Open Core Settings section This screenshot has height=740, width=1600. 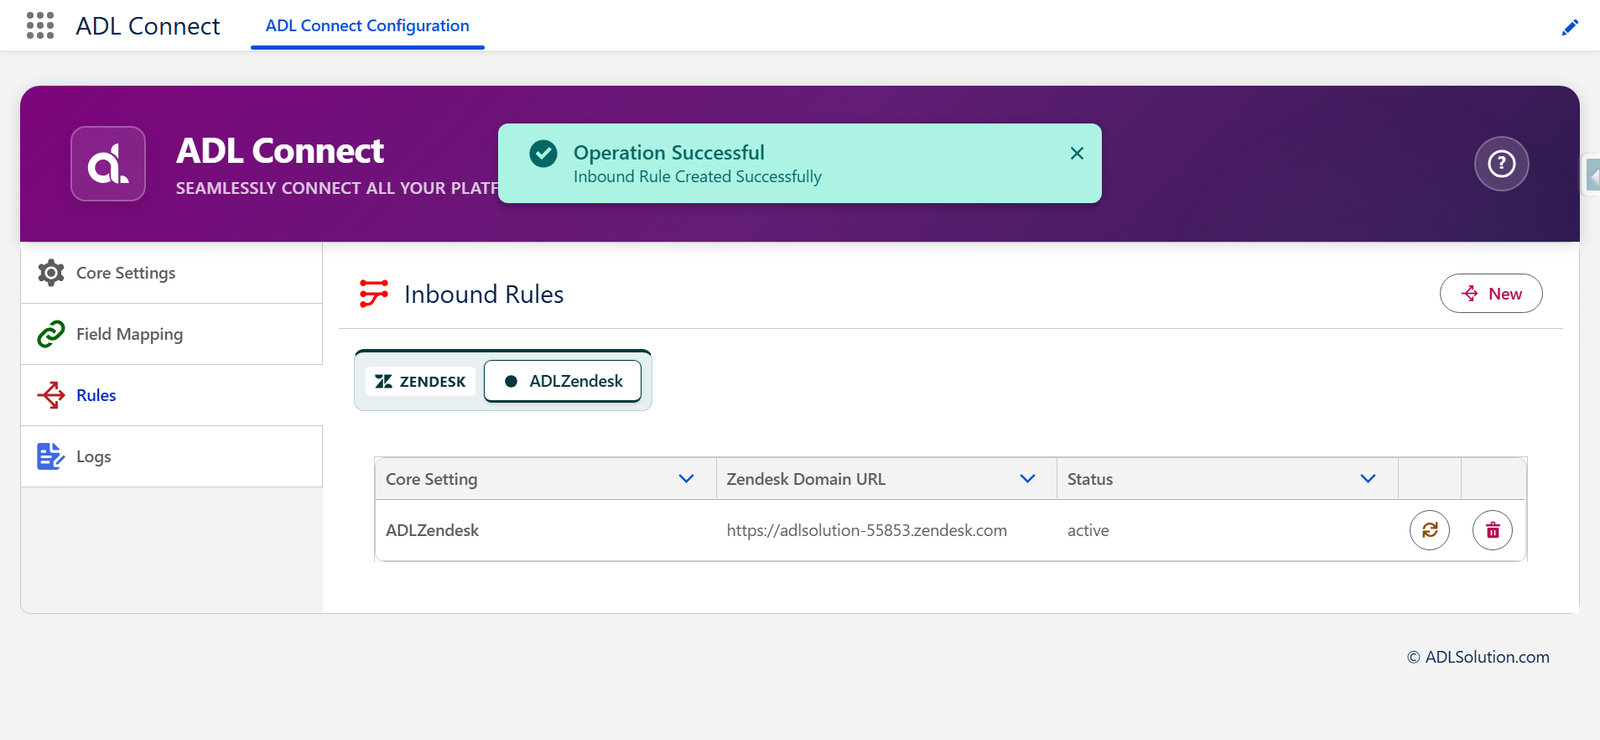(171, 273)
